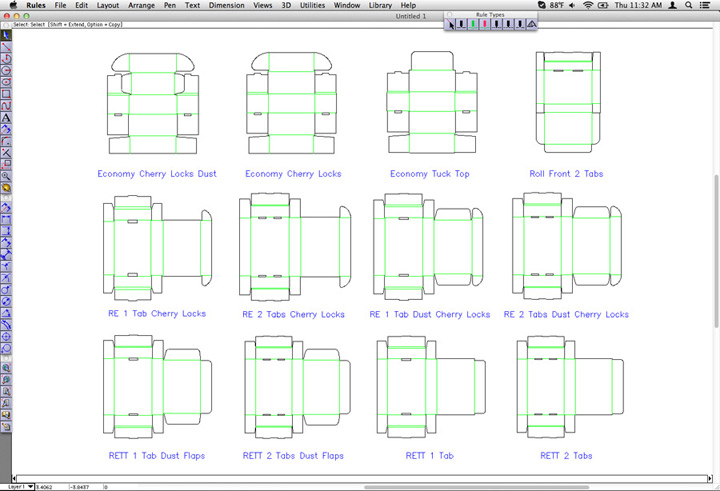The width and height of the screenshot is (720, 491).
Task: Open the Layer 1 dropdown
Action: point(19,486)
